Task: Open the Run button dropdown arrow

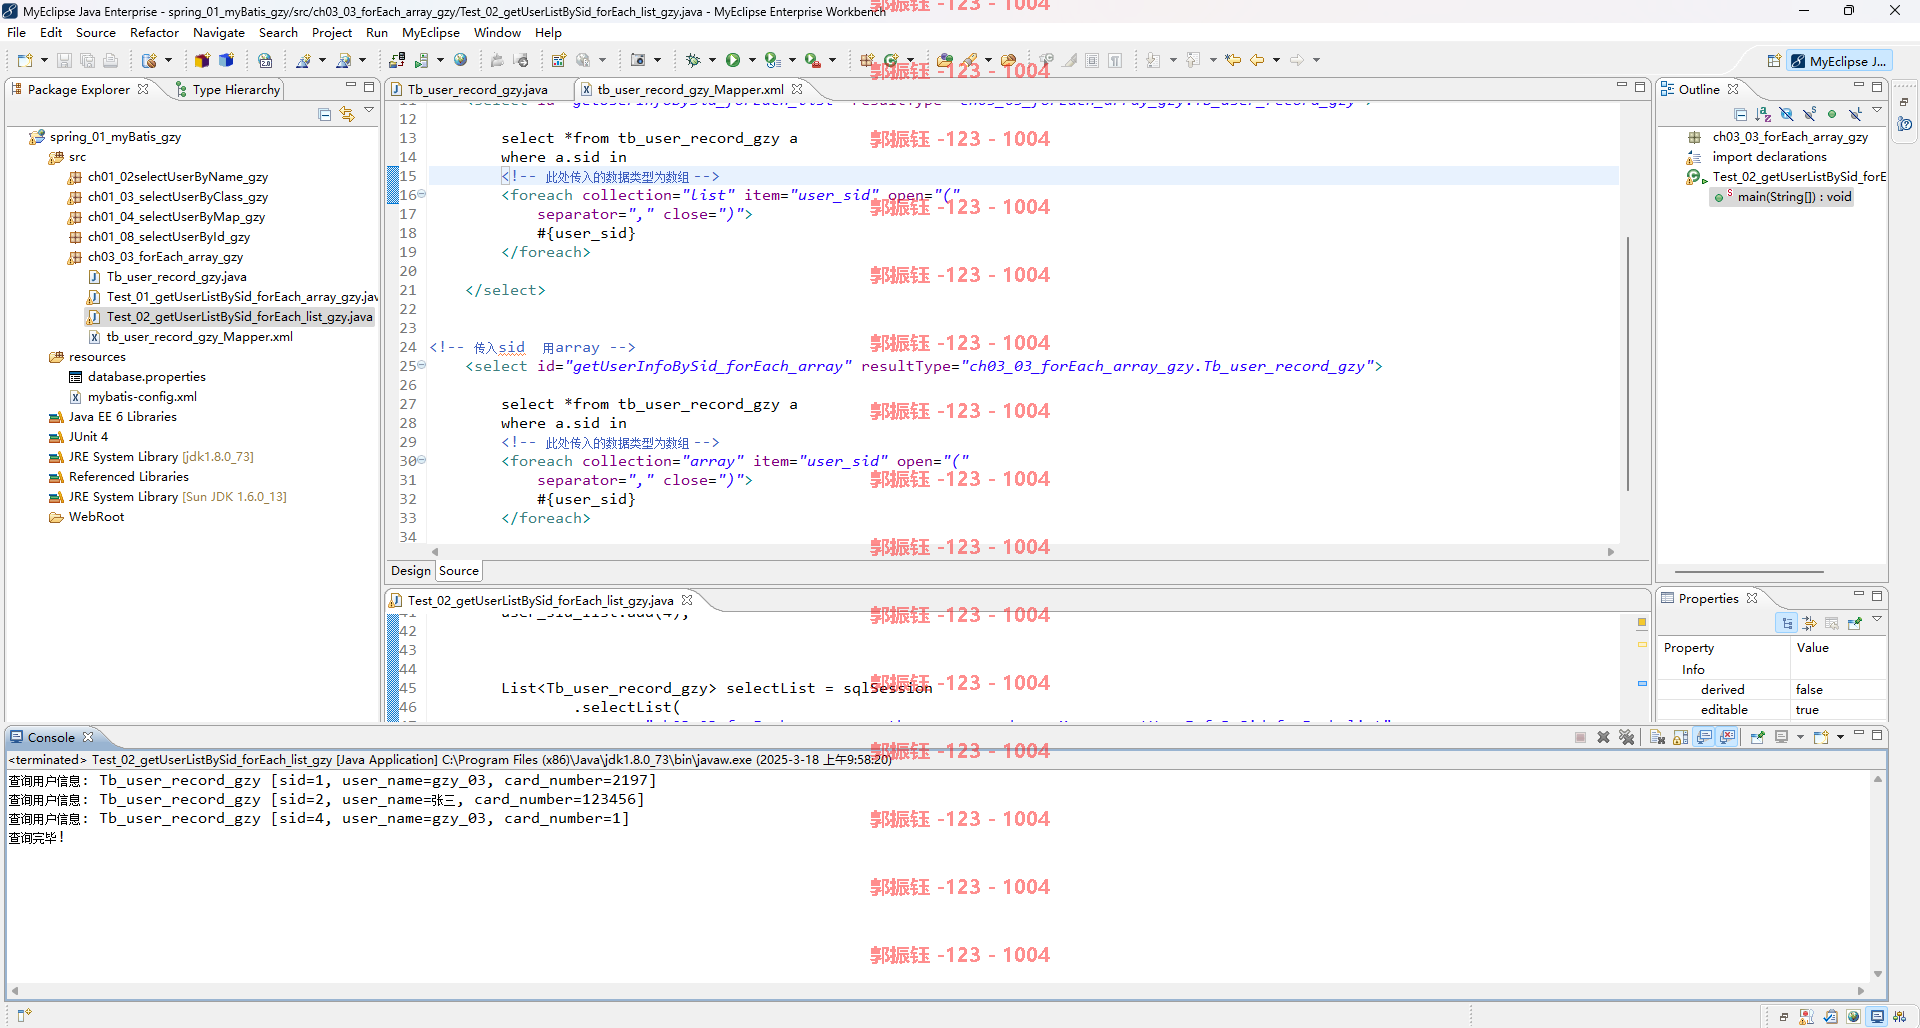Action: [x=752, y=60]
